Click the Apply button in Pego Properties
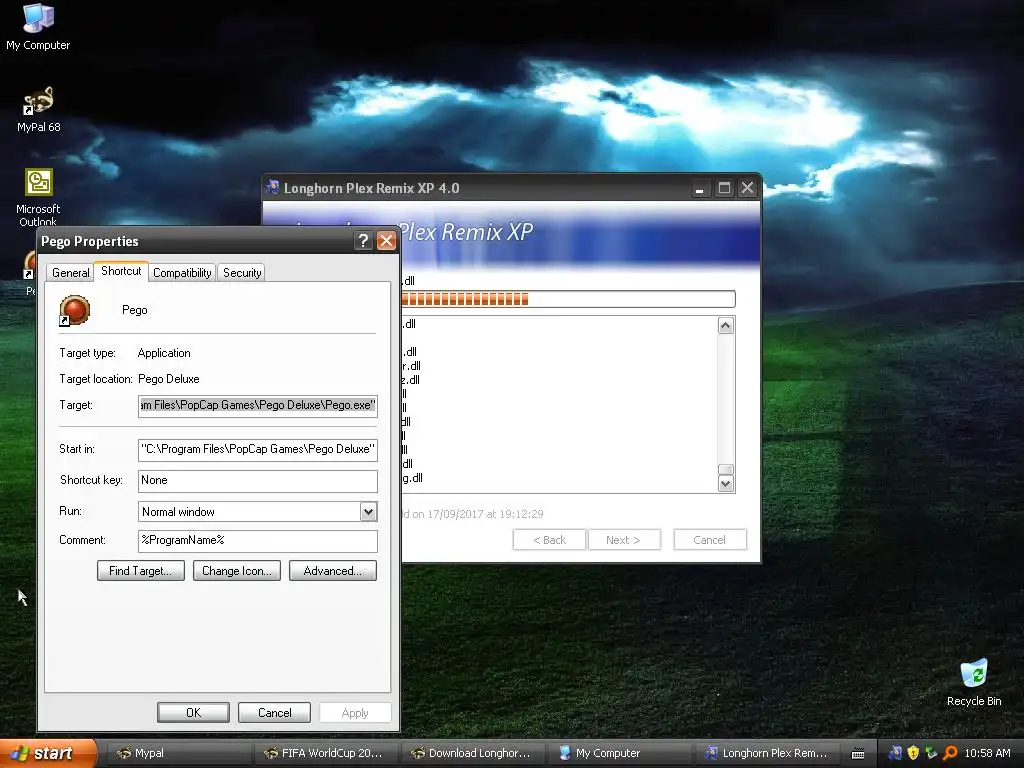The image size is (1024, 768). pyautogui.click(x=355, y=712)
